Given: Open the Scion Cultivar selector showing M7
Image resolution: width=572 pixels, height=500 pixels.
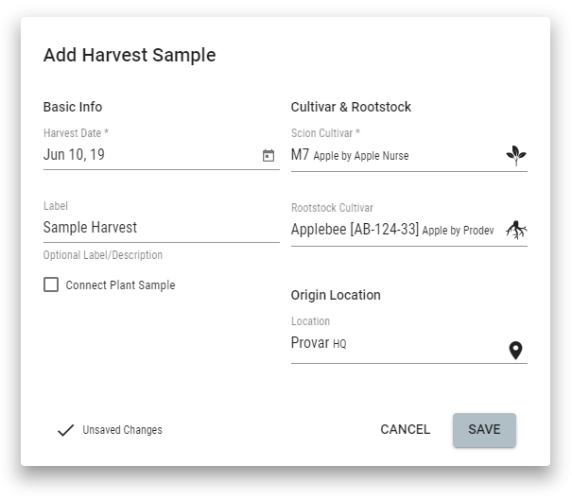Looking at the screenshot, I should click(x=409, y=155).
